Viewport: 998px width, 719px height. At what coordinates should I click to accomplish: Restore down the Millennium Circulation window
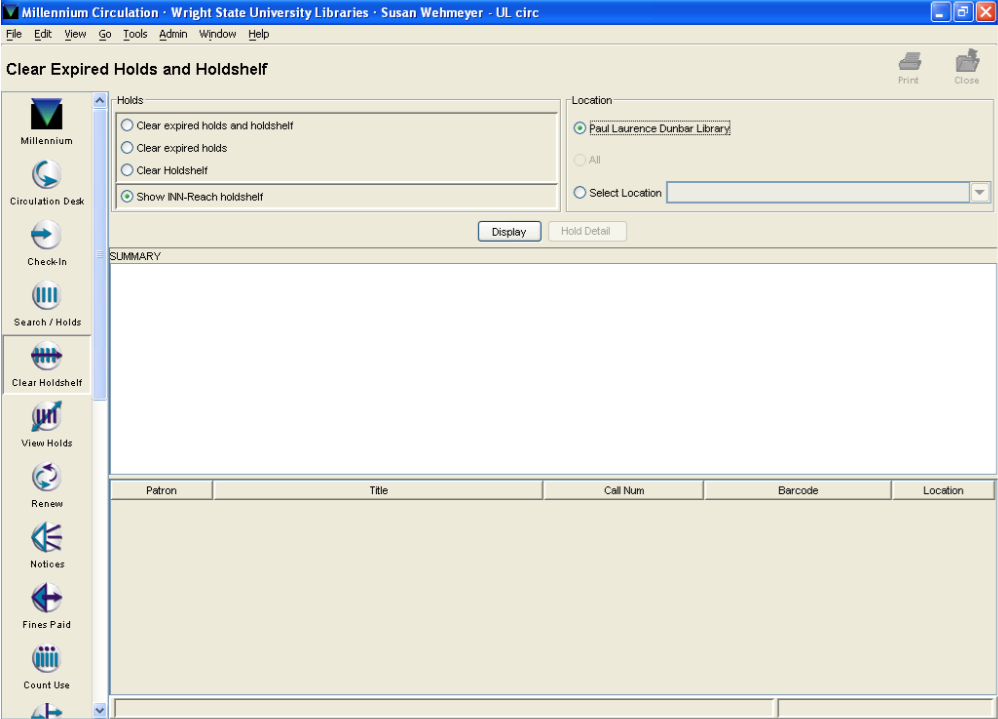[x=962, y=11]
